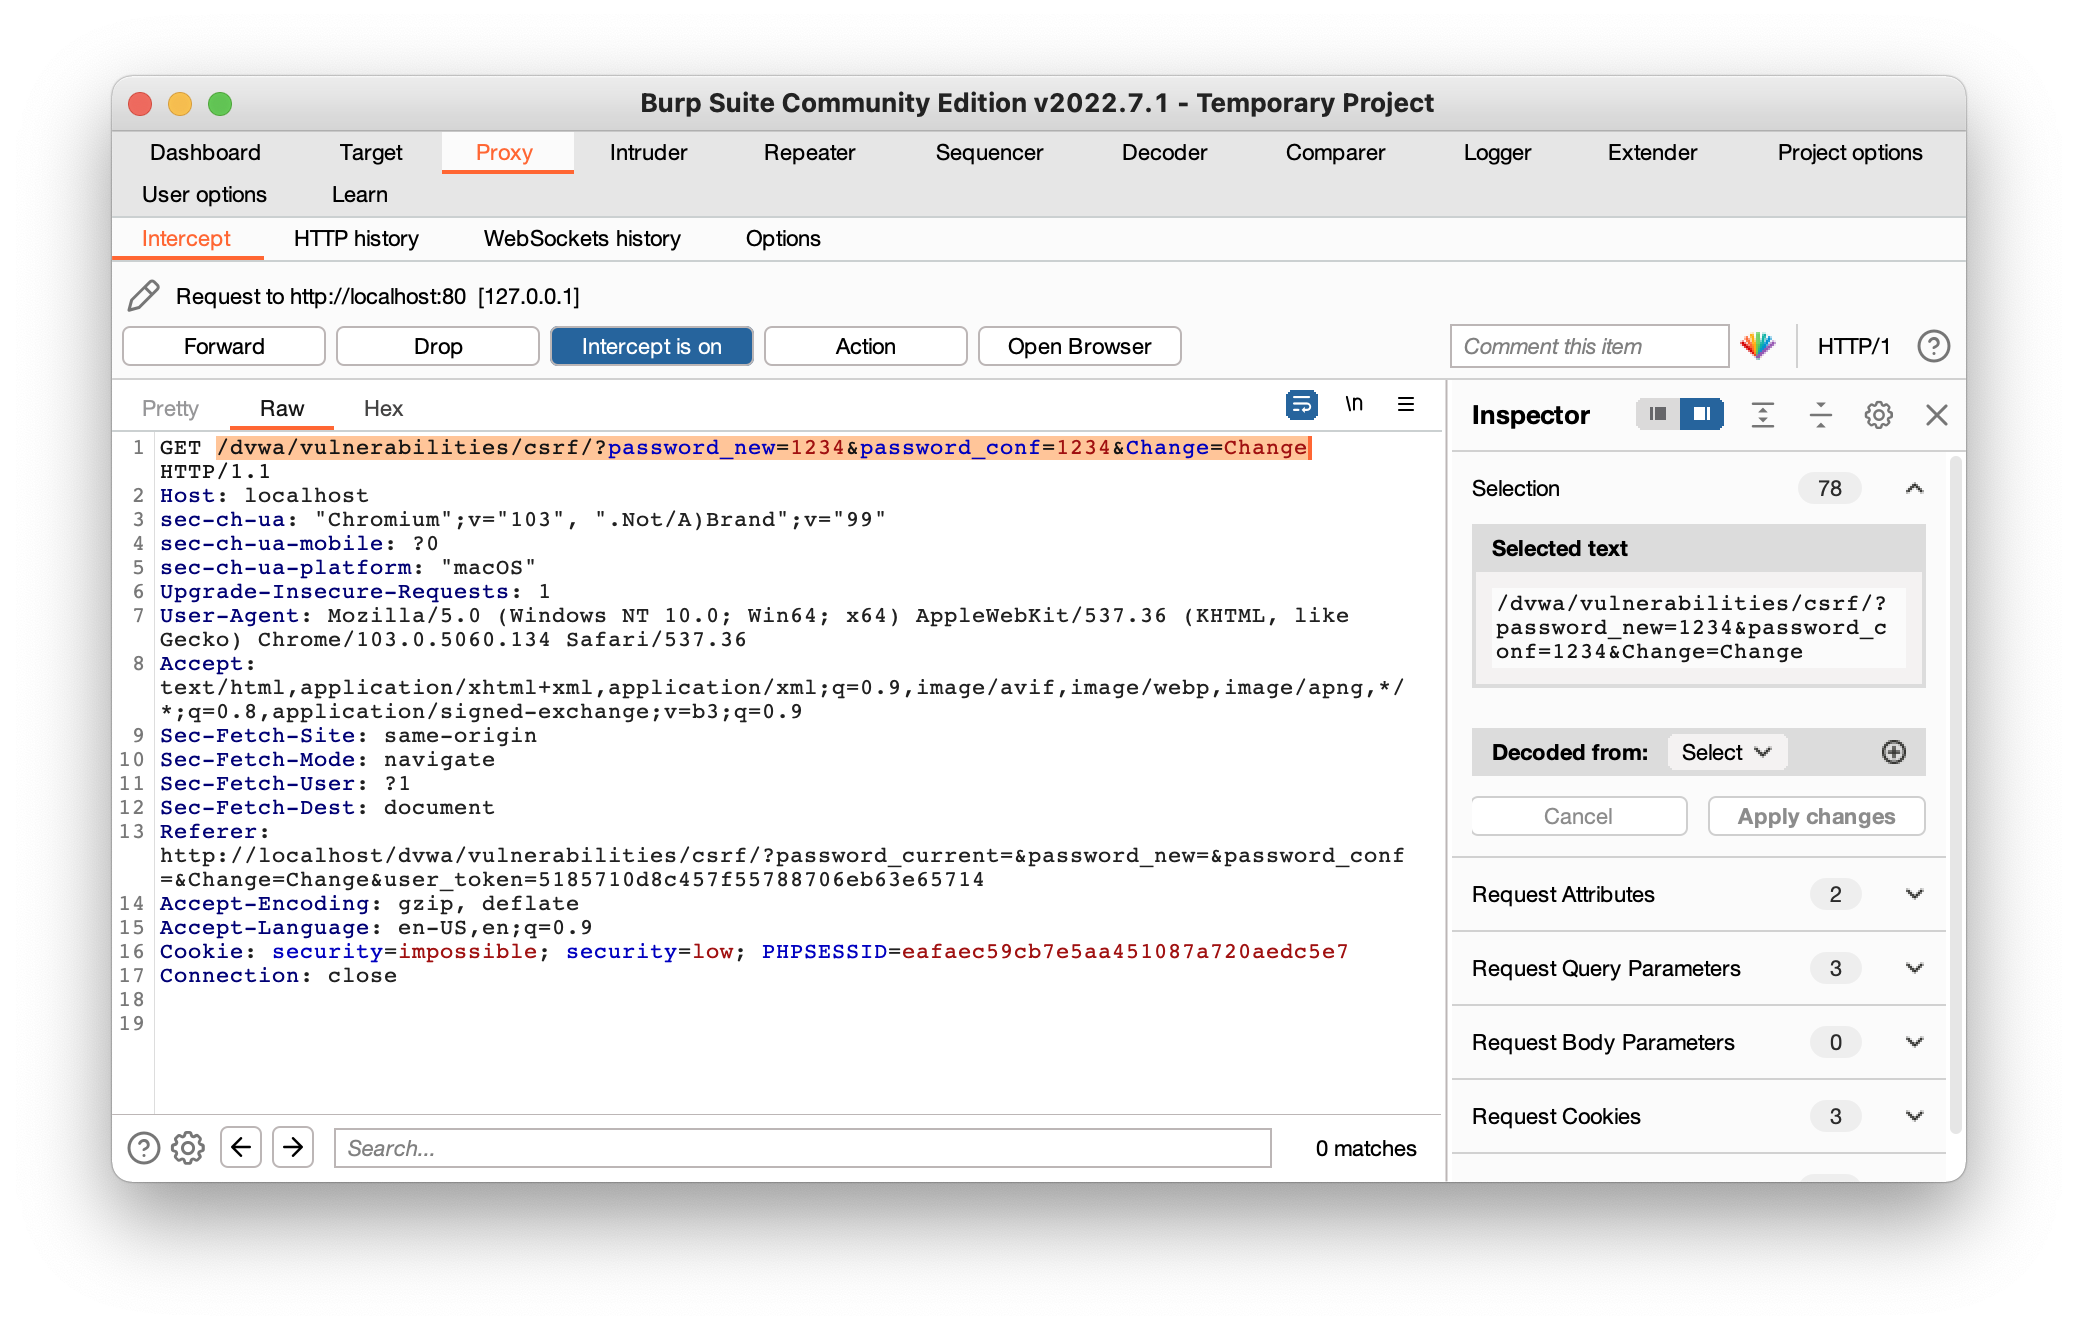This screenshot has width=2078, height=1330.
Task: Click the Selected text box in Inspector
Action: 1698,628
